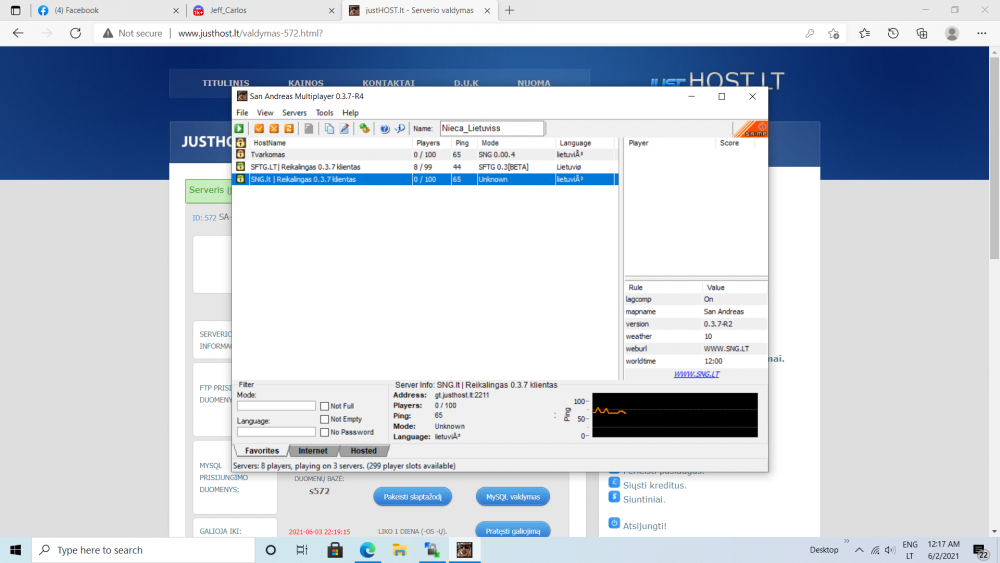Click the Copy Server Info icon
1000x563 pixels.
329,128
